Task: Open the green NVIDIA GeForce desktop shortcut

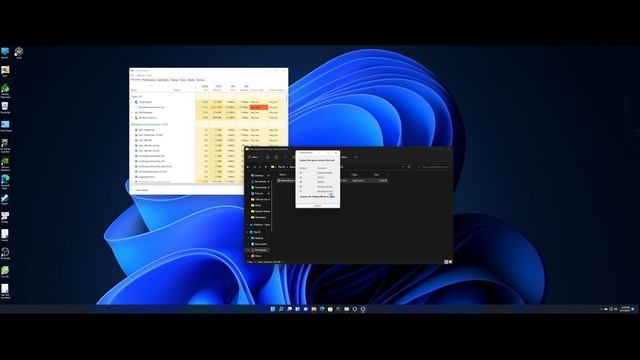Action: click(5, 163)
